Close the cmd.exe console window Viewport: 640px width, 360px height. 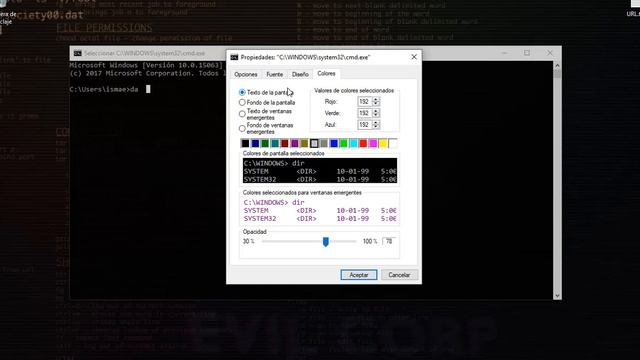(550, 53)
